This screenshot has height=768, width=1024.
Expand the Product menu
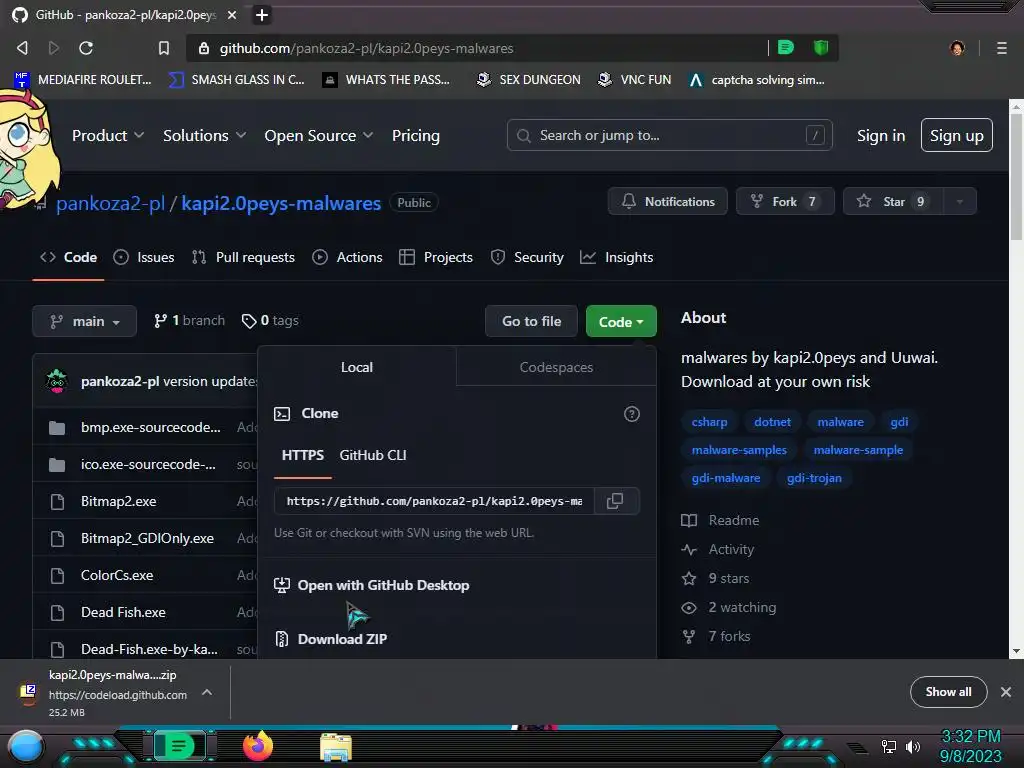pos(108,135)
